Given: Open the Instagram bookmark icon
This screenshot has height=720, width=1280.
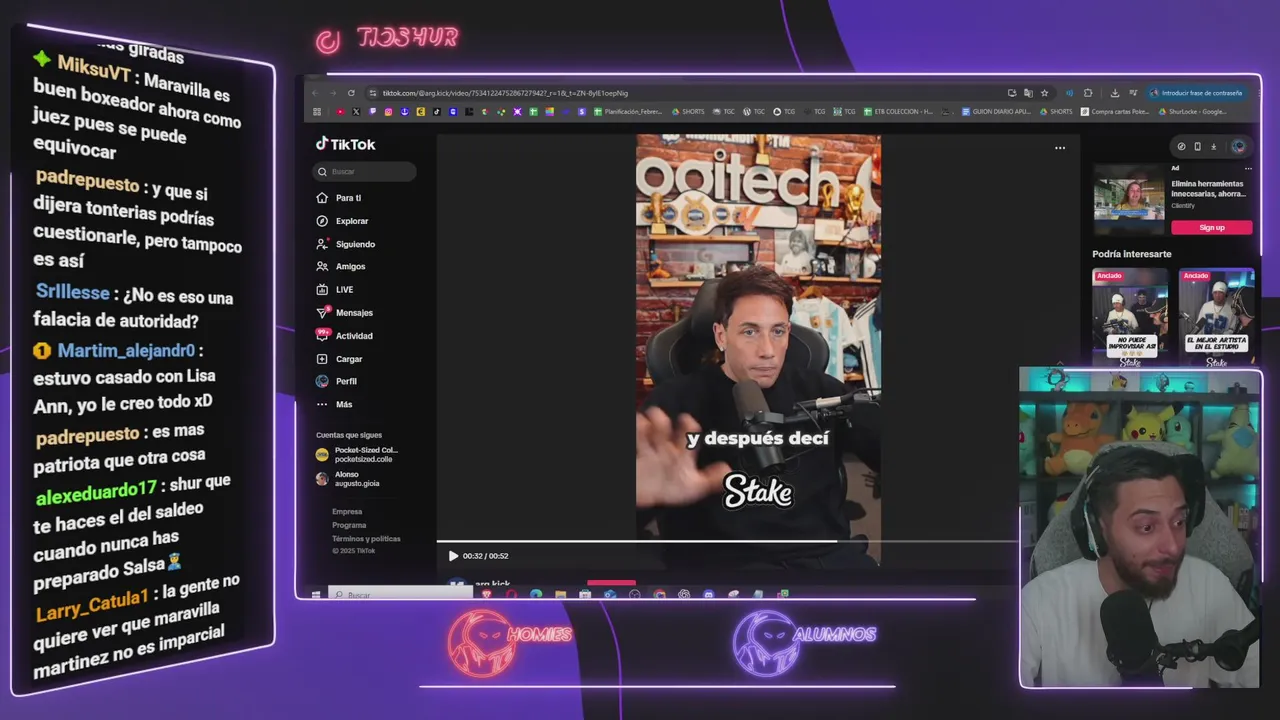Looking at the screenshot, I should [x=388, y=112].
